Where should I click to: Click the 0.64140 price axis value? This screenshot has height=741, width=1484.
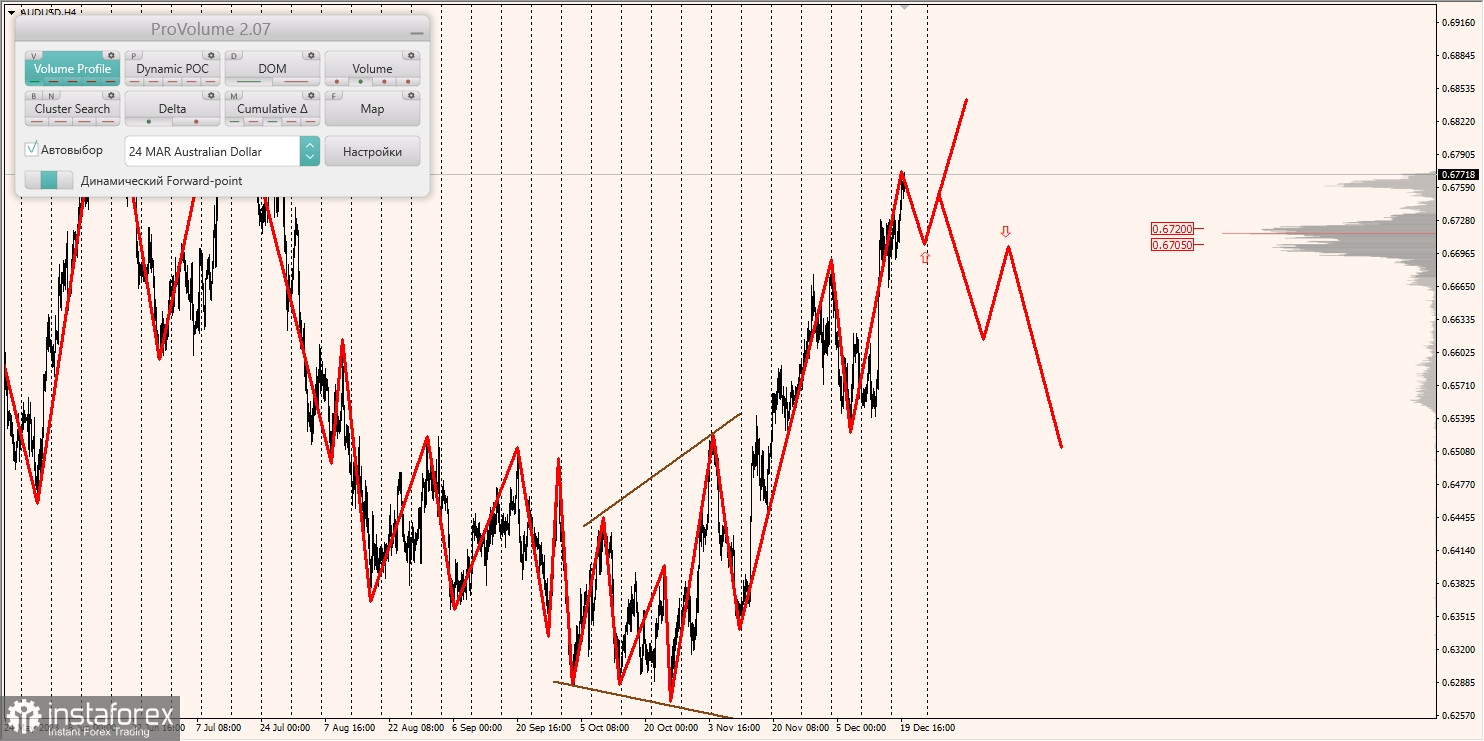pyautogui.click(x=1458, y=550)
